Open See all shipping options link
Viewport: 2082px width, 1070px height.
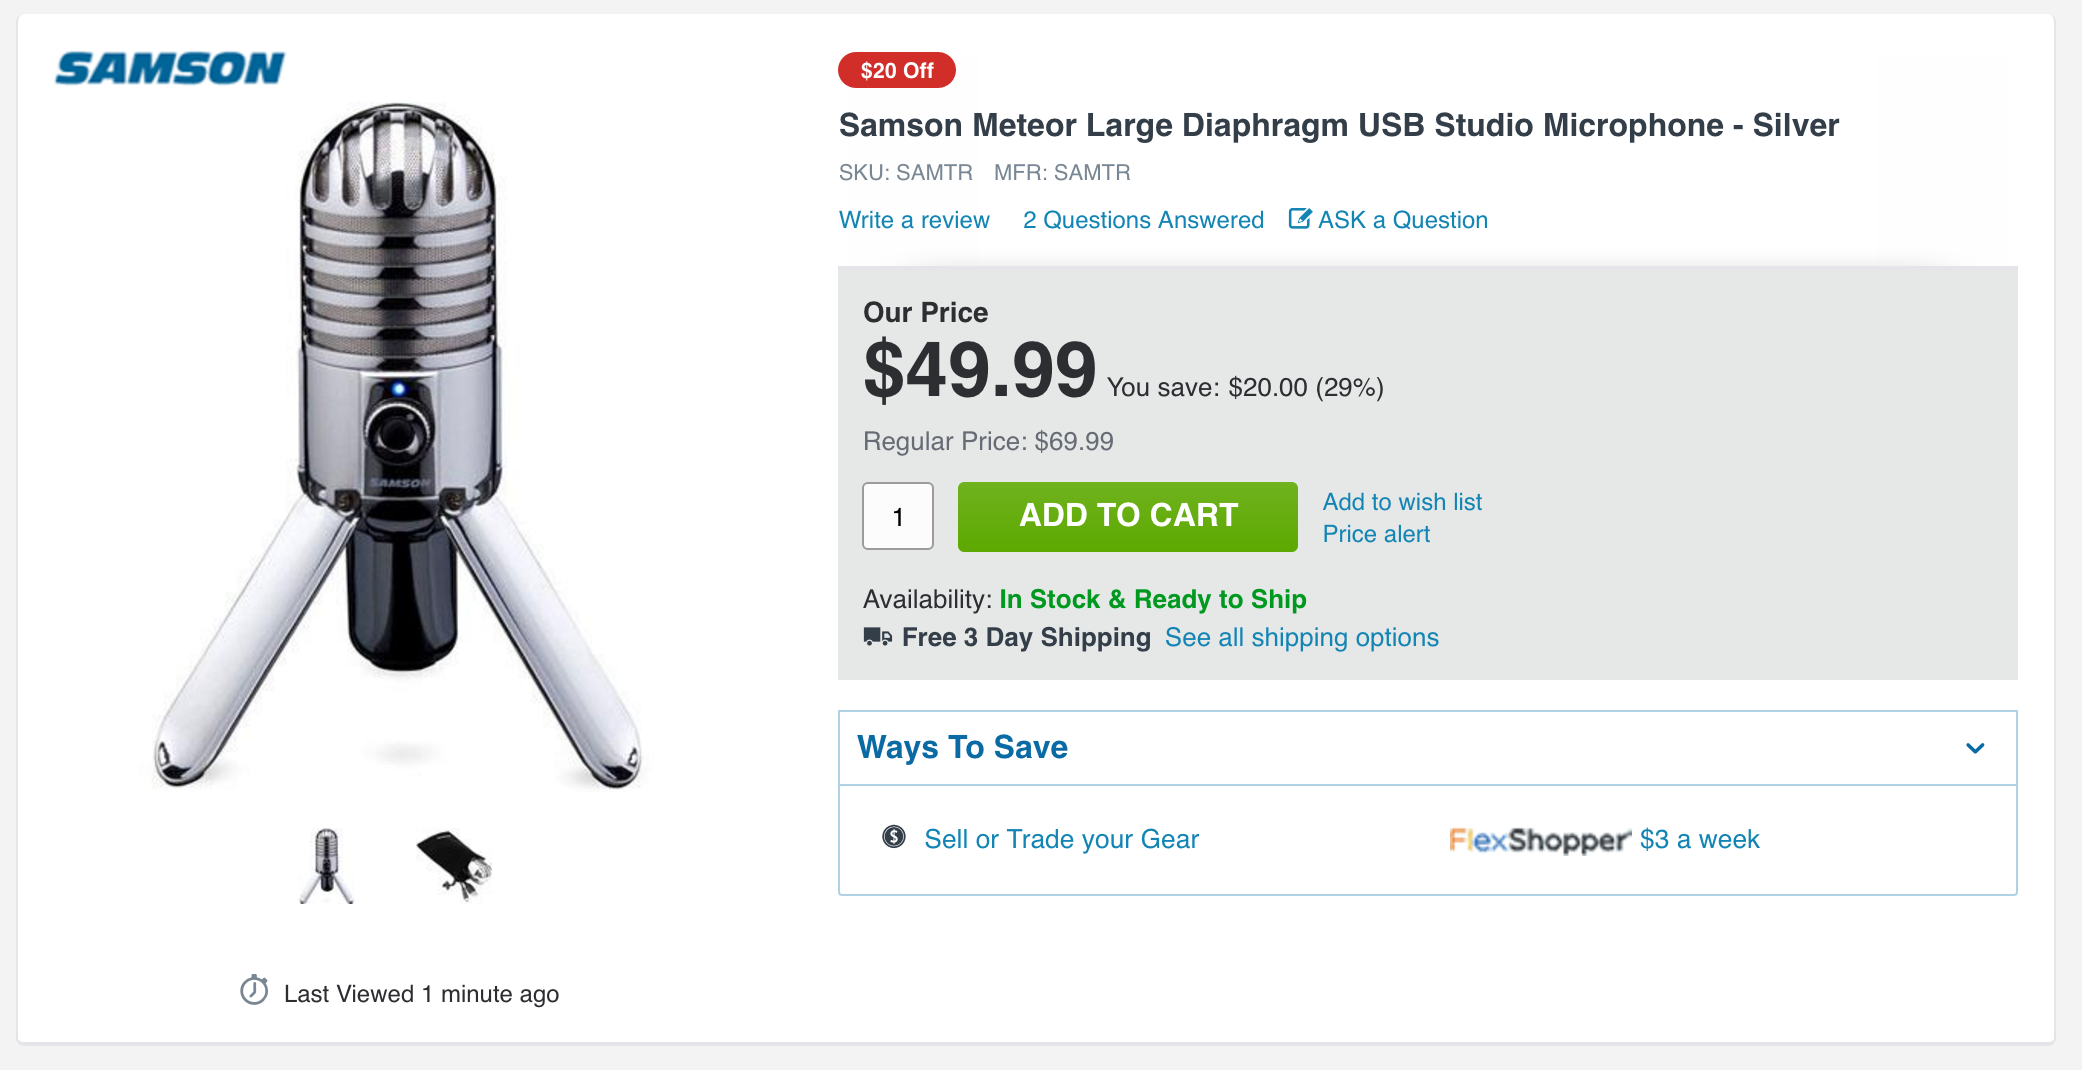coord(1301,638)
